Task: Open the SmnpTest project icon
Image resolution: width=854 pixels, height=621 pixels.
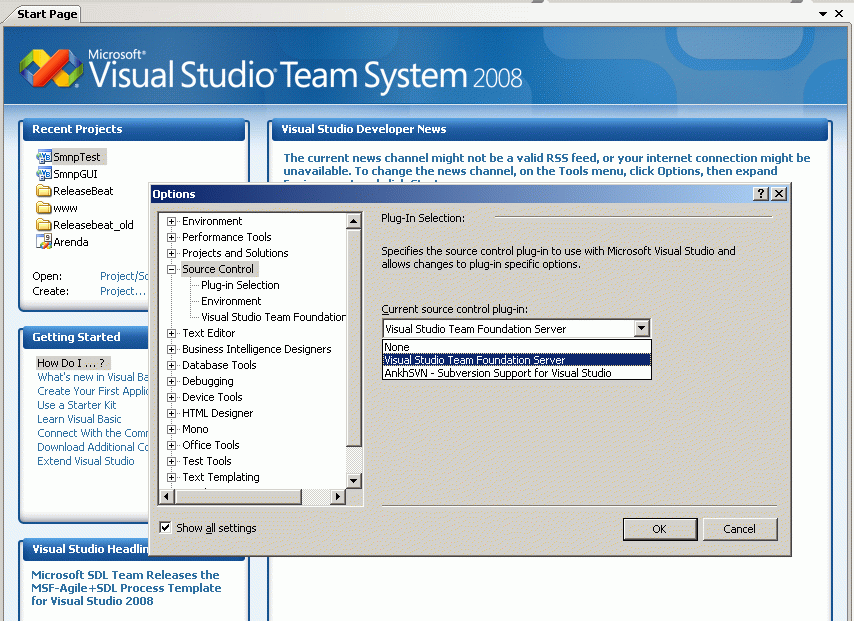Action: [x=44, y=157]
